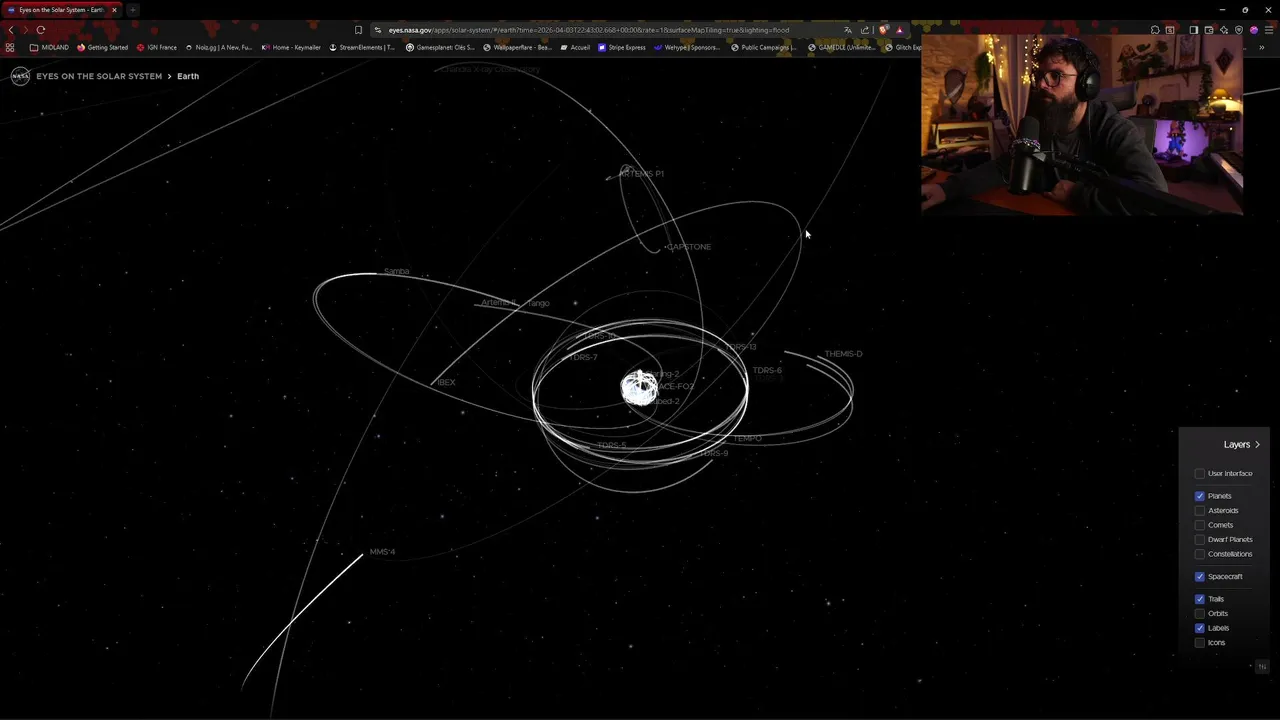Enable the Asteroids layer checkbox
This screenshot has width=1280, height=720.
(1200, 510)
